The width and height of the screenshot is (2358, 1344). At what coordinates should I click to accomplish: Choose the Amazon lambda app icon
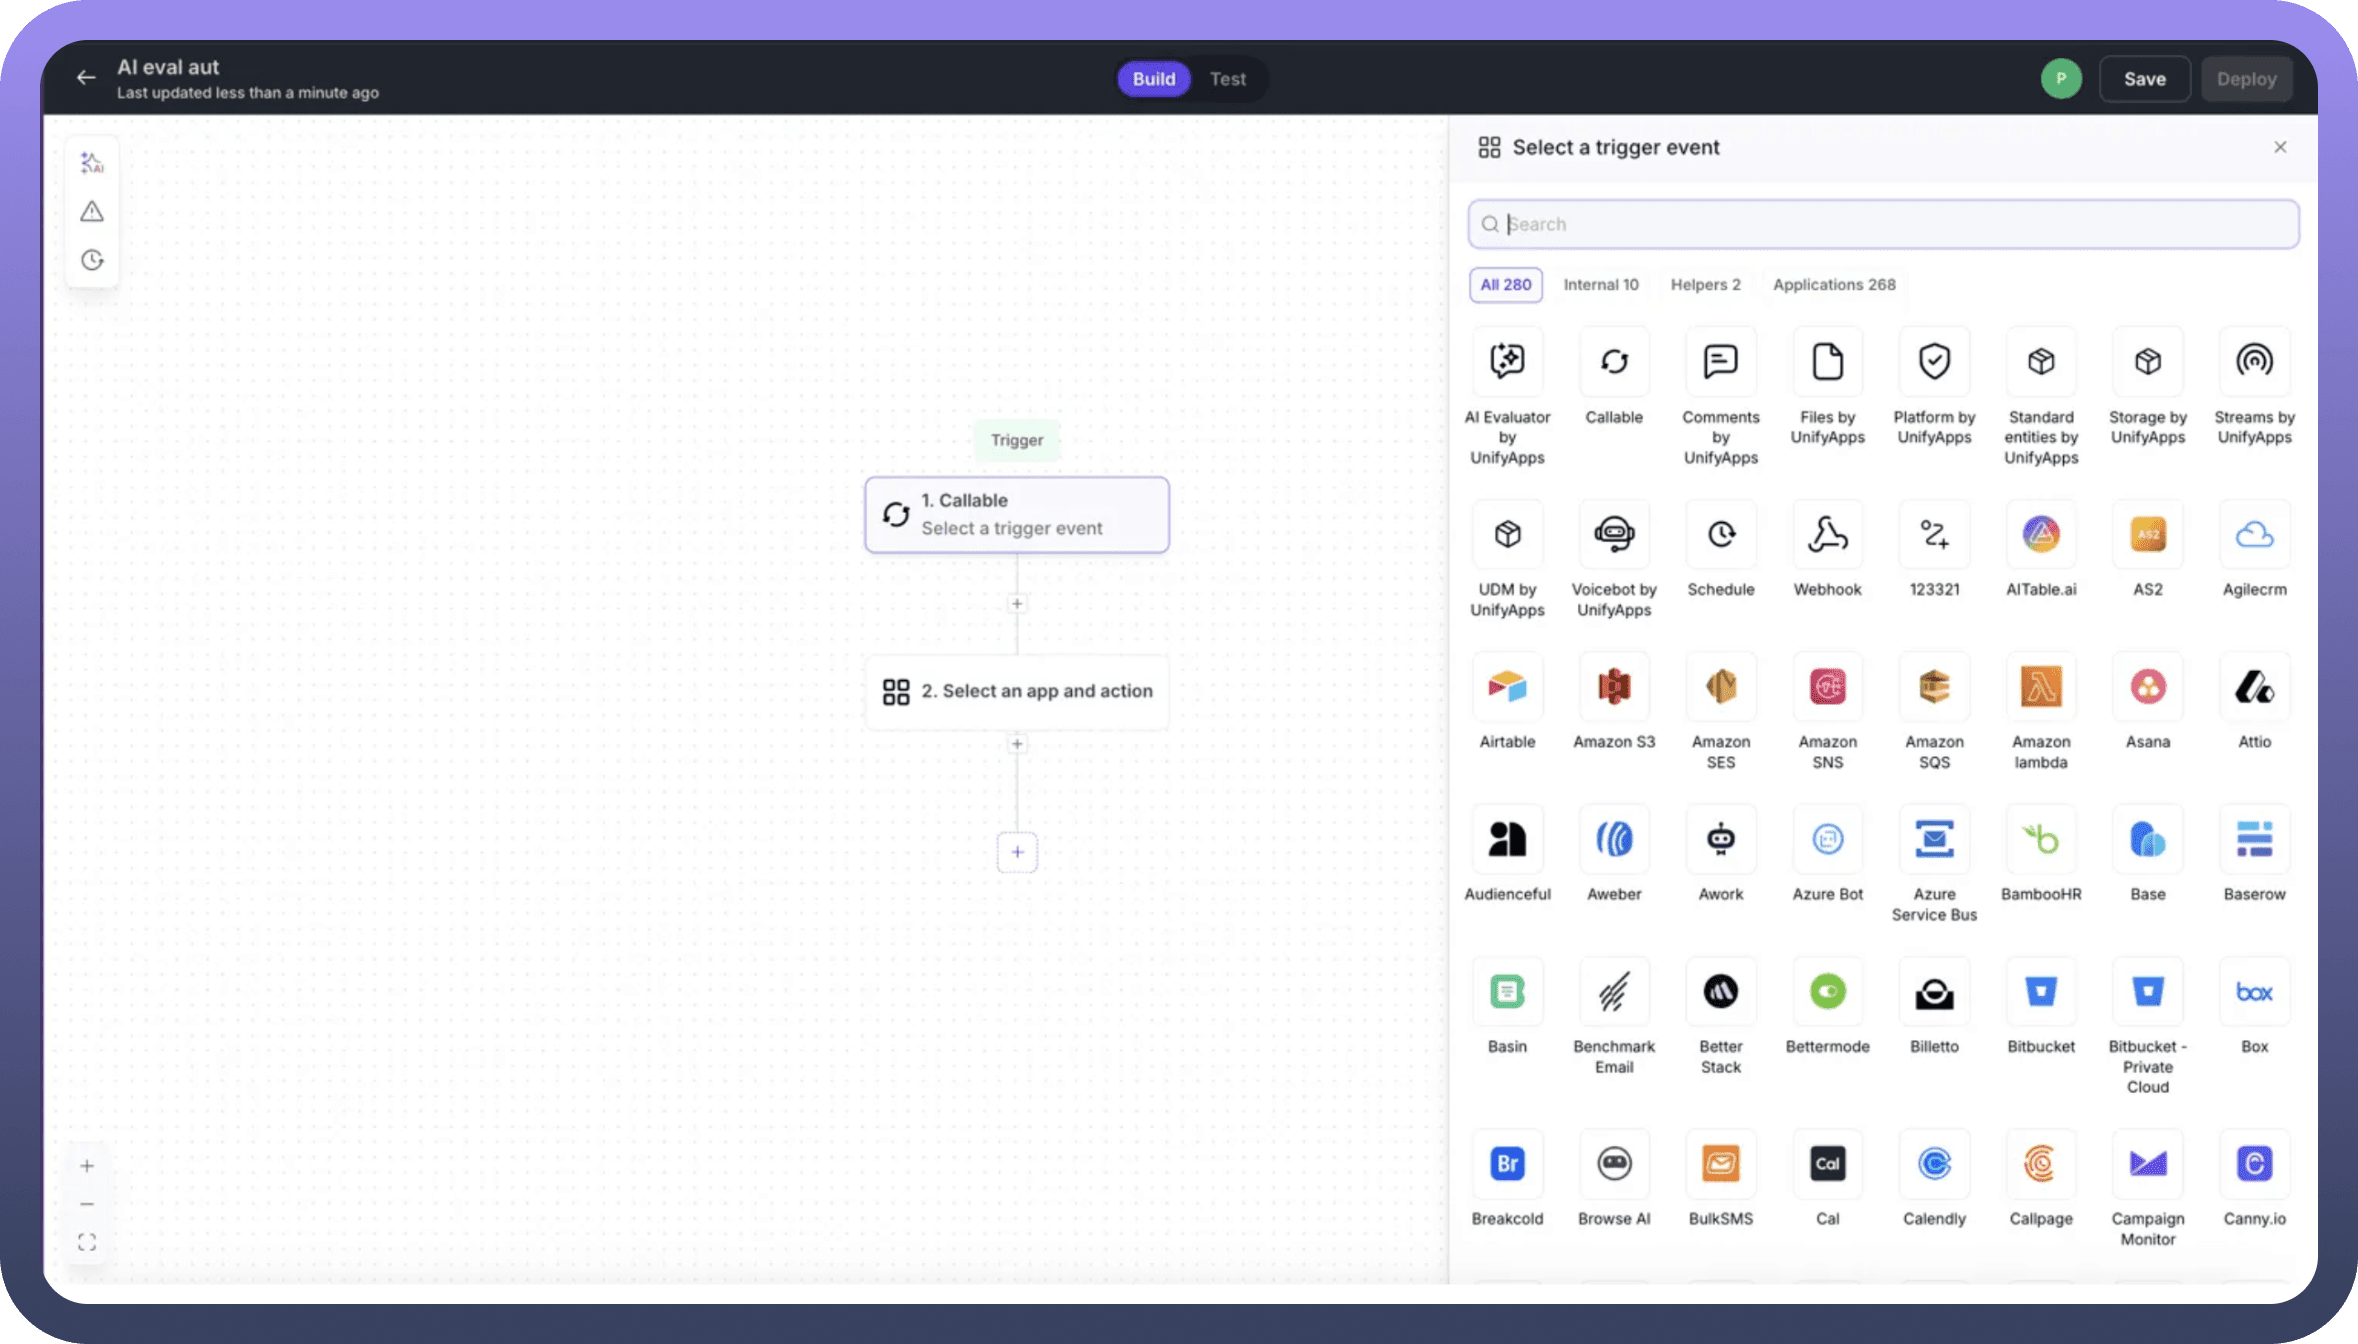(x=2040, y=687)
